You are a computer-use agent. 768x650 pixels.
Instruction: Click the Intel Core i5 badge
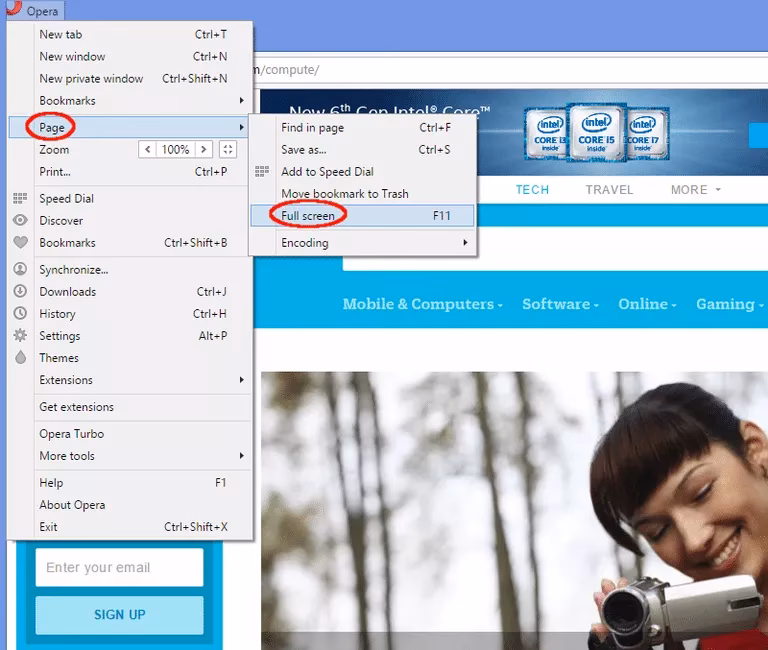pos(596,132)
